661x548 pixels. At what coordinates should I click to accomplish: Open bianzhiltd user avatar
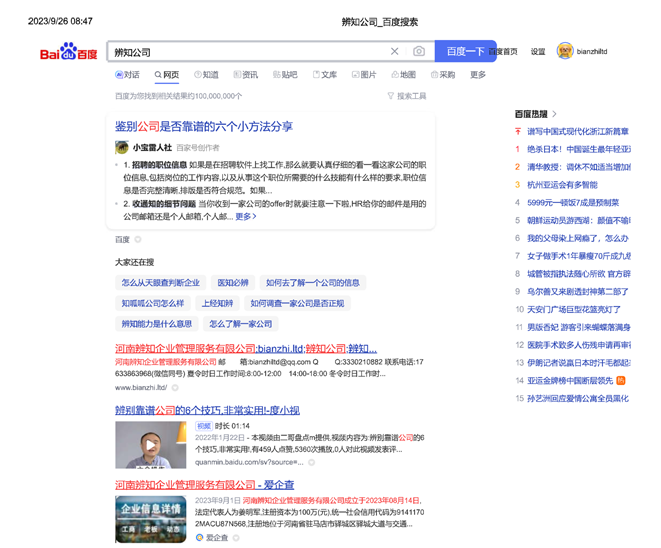tap(565, 51)
